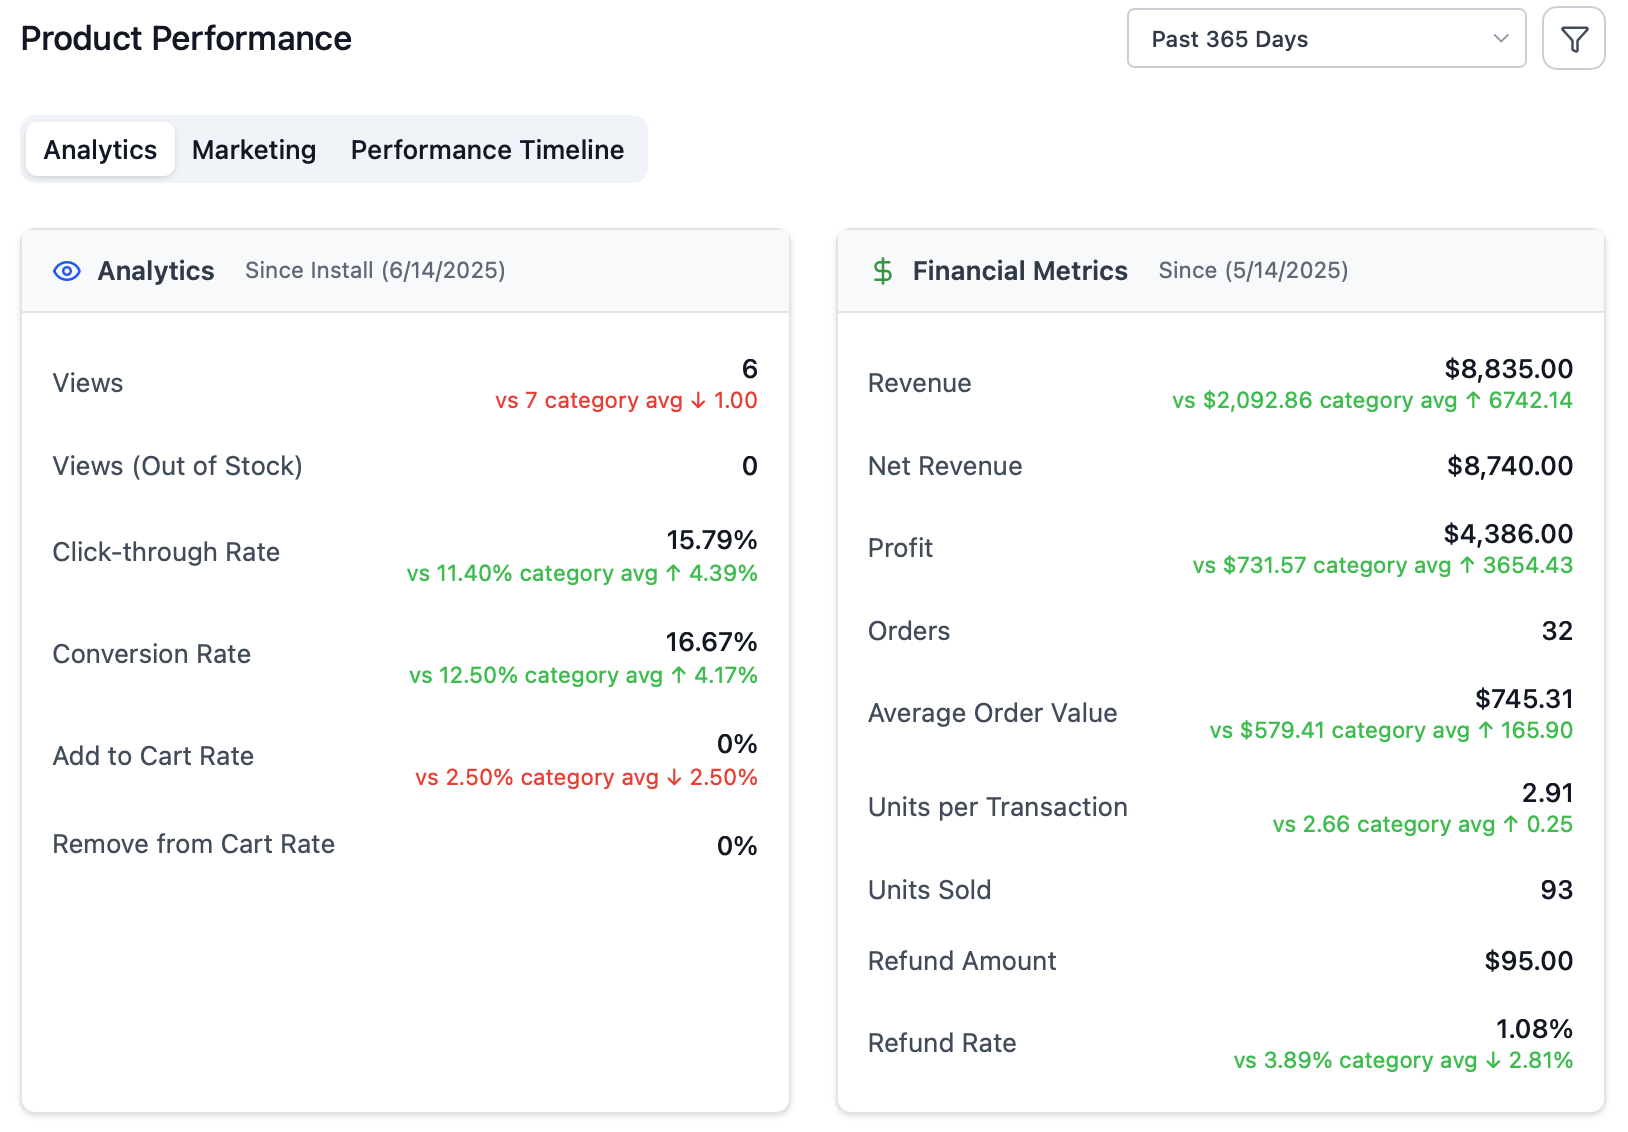Switch to the Marketing tab
Viewport: 1628px width, 1132px height.
(253, 149)
